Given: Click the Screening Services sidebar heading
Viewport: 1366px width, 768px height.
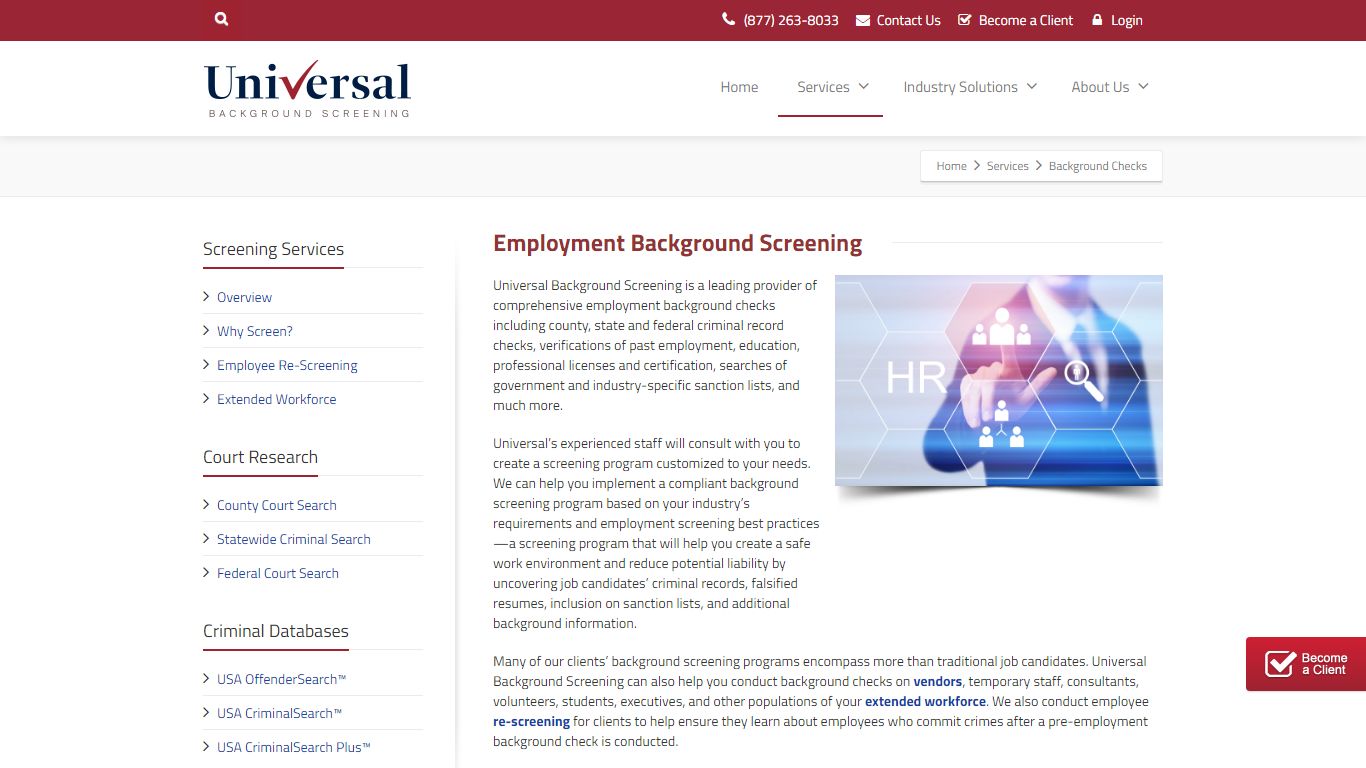Looking at the screenshot, I should [x=273, y=249].
